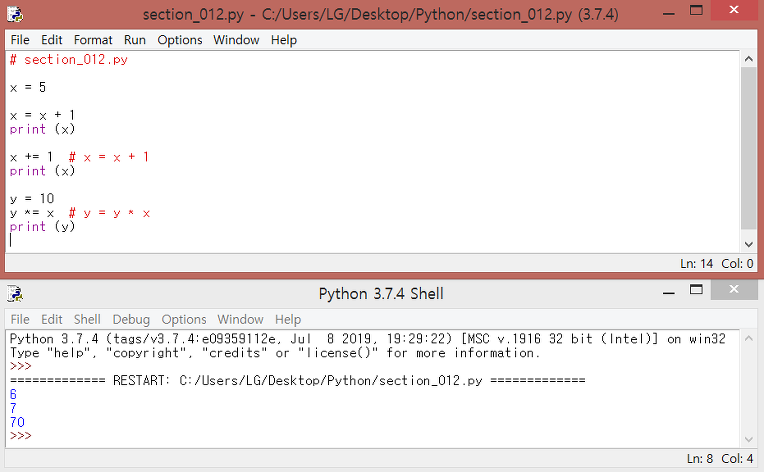Screen dimensions: 764x472
Task: Open the Options menu in editor window
Action: pos(179,40)
